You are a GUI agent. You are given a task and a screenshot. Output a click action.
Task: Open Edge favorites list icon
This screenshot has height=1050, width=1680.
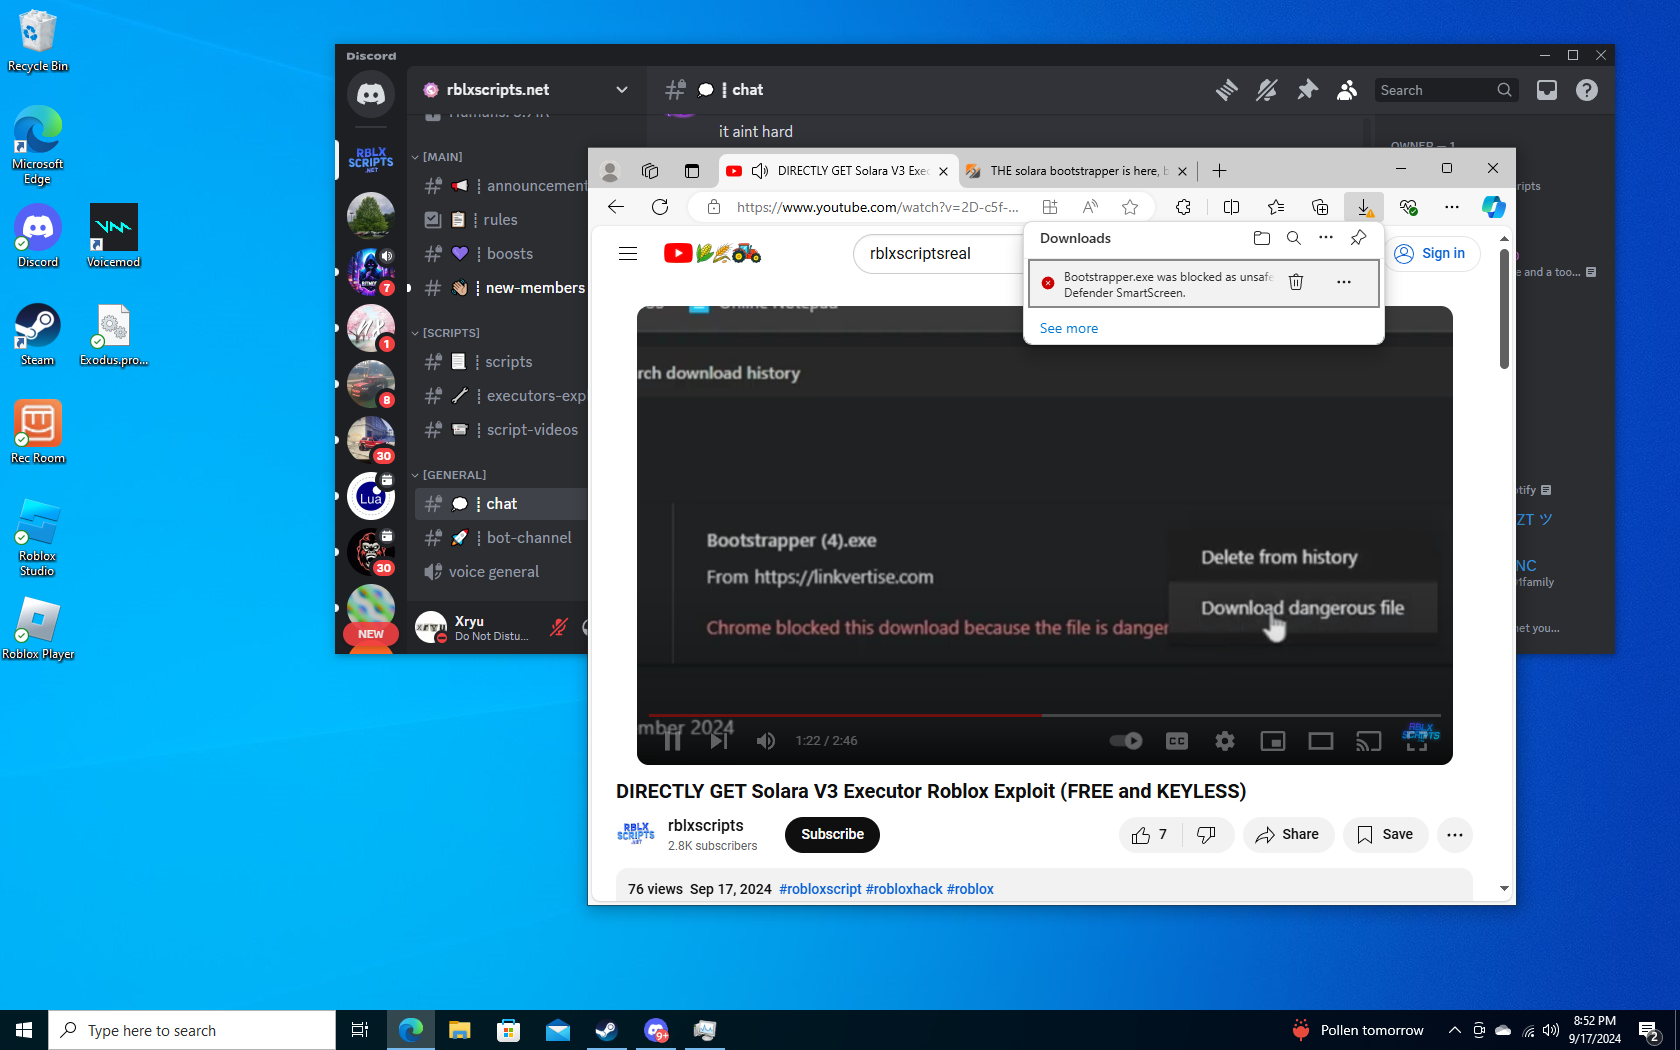1276,207
